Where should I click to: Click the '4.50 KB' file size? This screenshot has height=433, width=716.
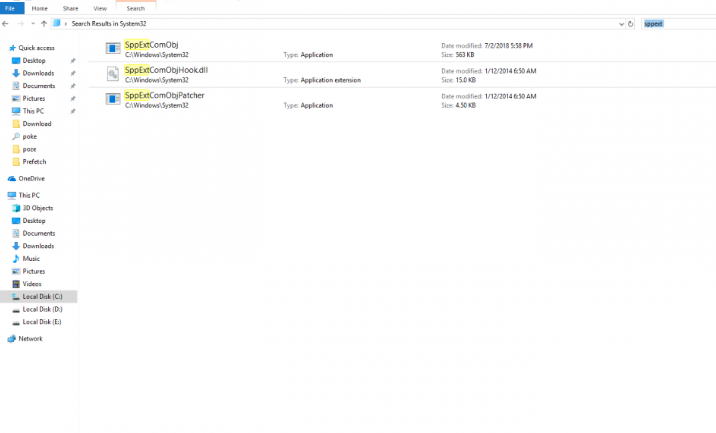465,105
